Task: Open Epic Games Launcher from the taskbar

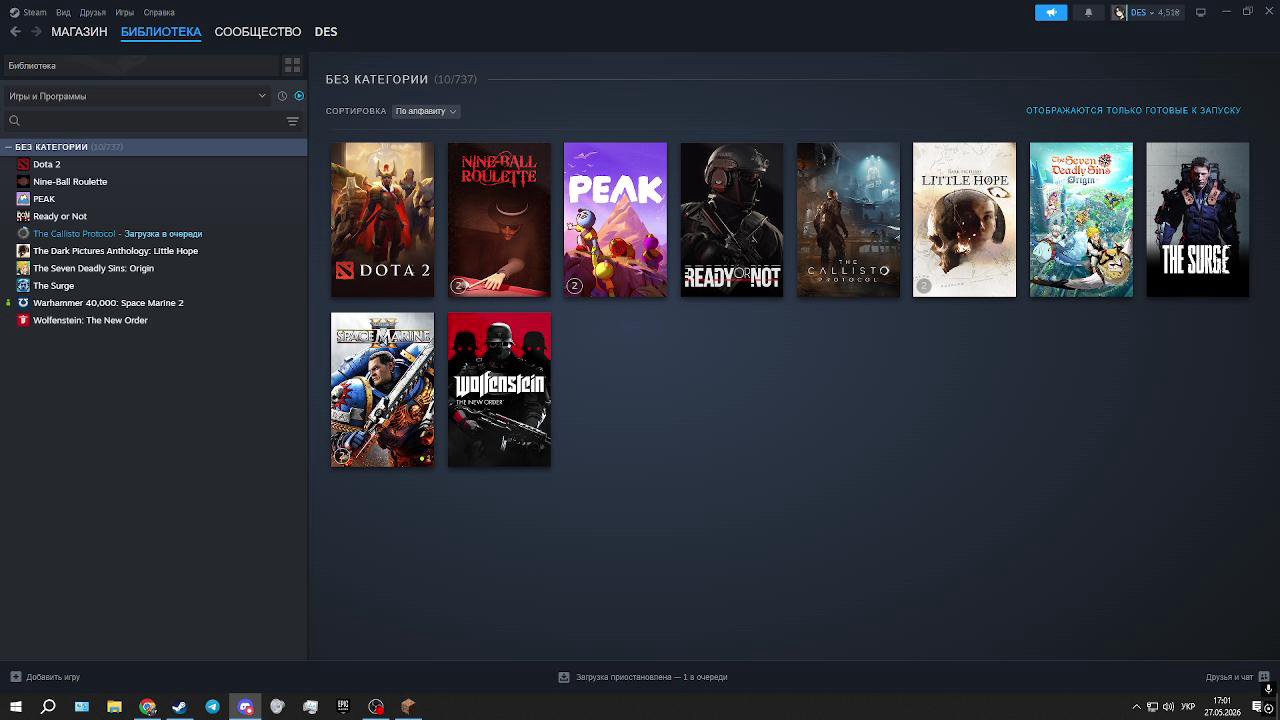Action: (343, 707)
